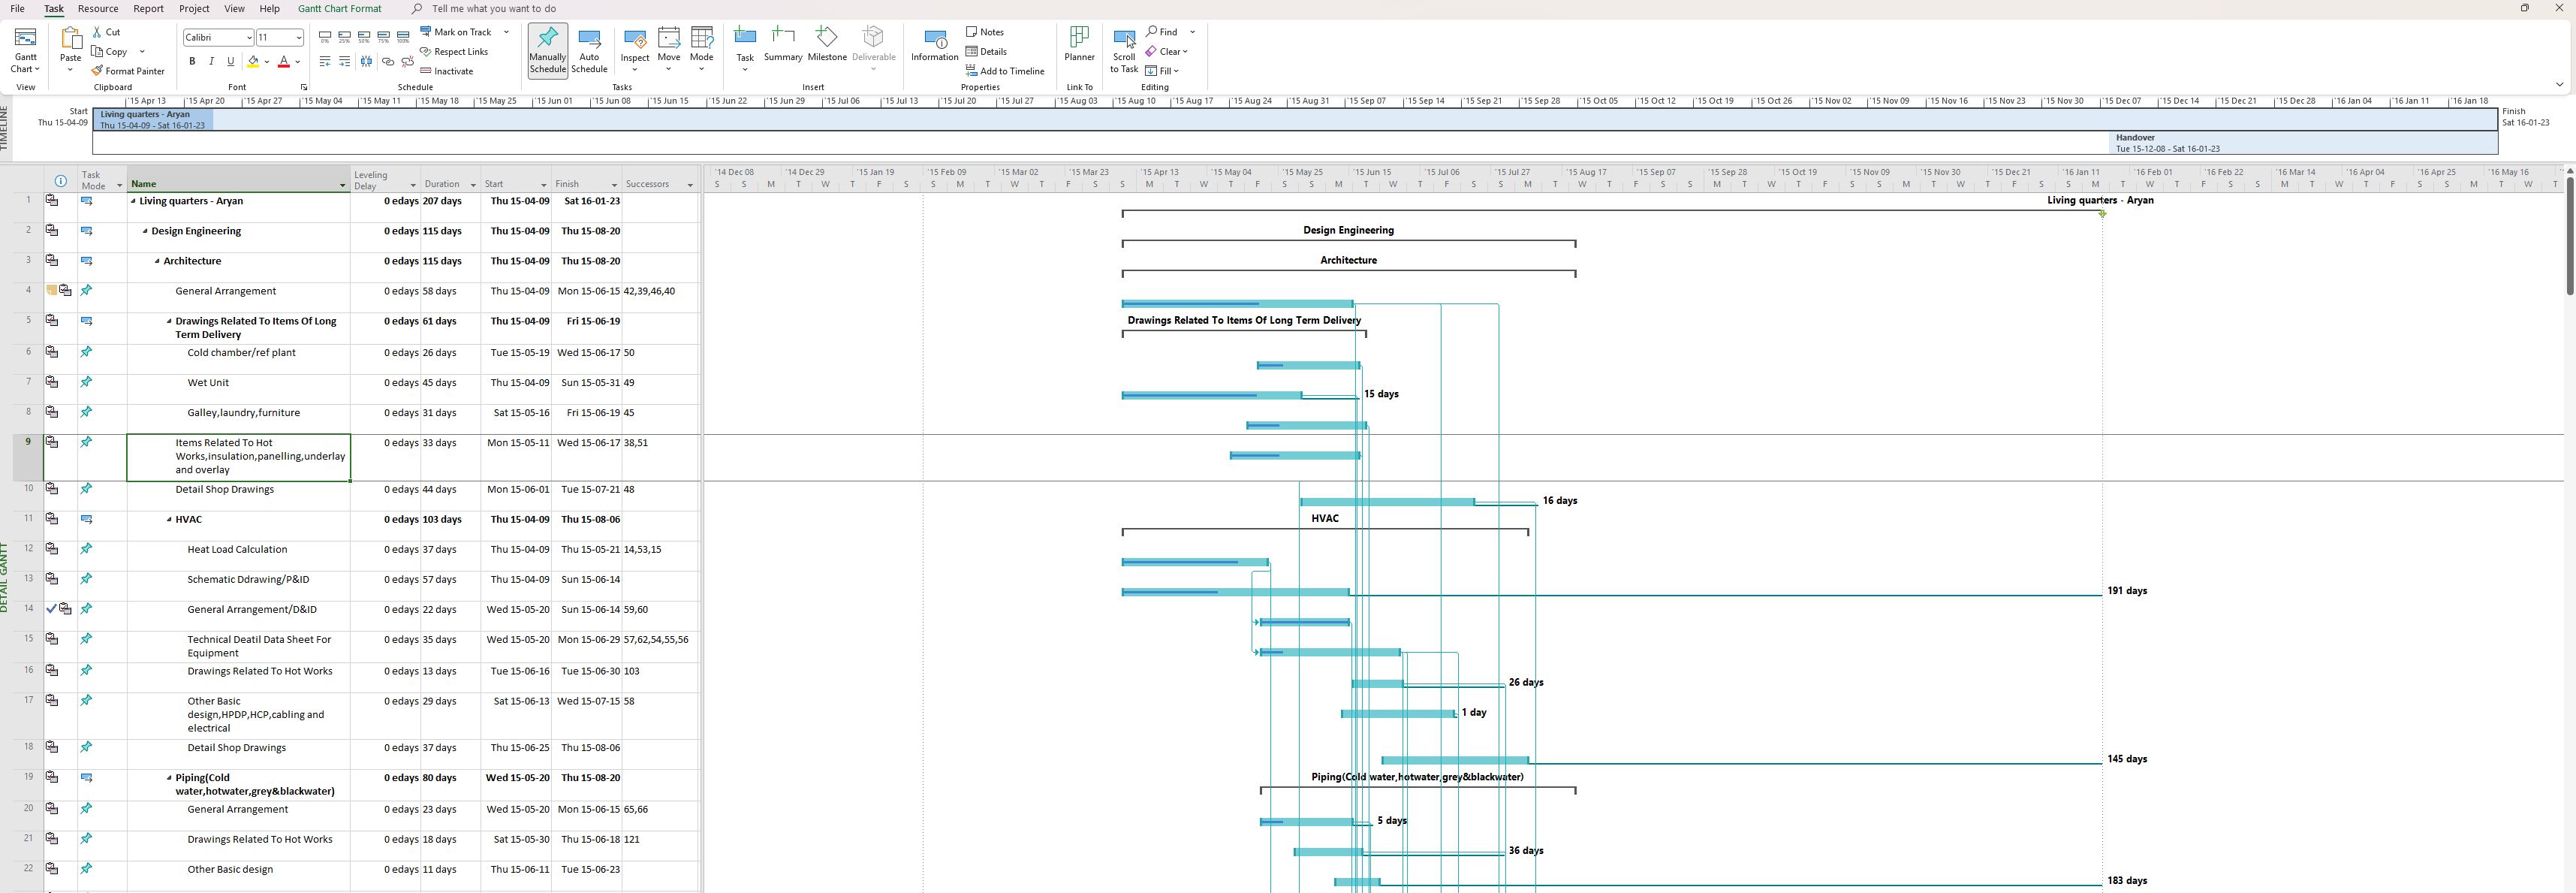This screenshot has width=2576, height=893.
Task: Split the task icon
Action: [x=367, y=61]
